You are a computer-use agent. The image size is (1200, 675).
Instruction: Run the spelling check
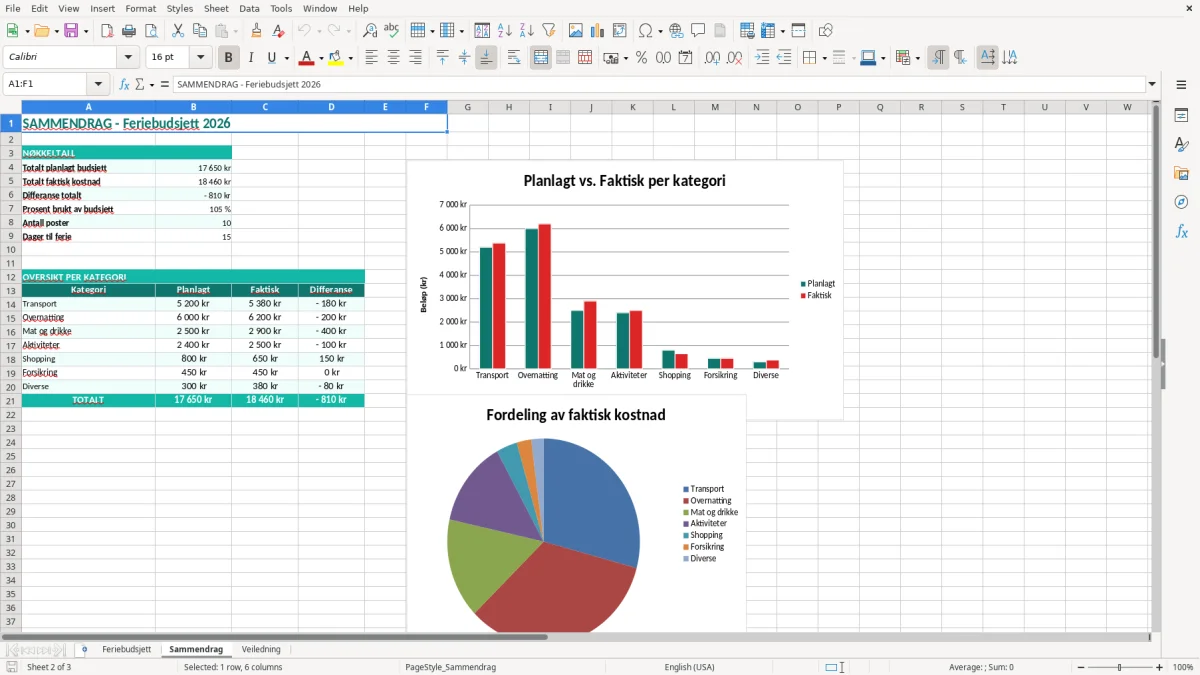point(392,31)
